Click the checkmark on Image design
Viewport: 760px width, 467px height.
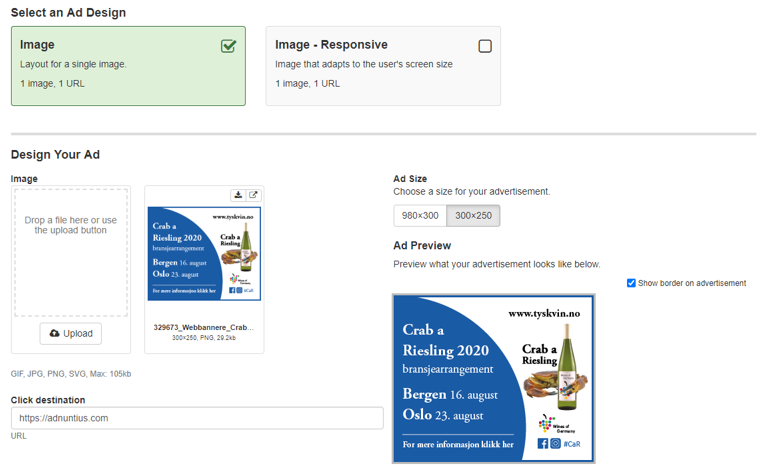(228, 46)
